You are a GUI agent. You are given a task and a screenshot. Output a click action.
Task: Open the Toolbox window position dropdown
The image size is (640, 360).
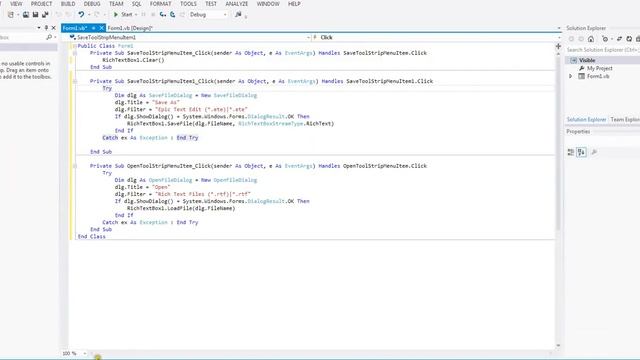[39, 28]
